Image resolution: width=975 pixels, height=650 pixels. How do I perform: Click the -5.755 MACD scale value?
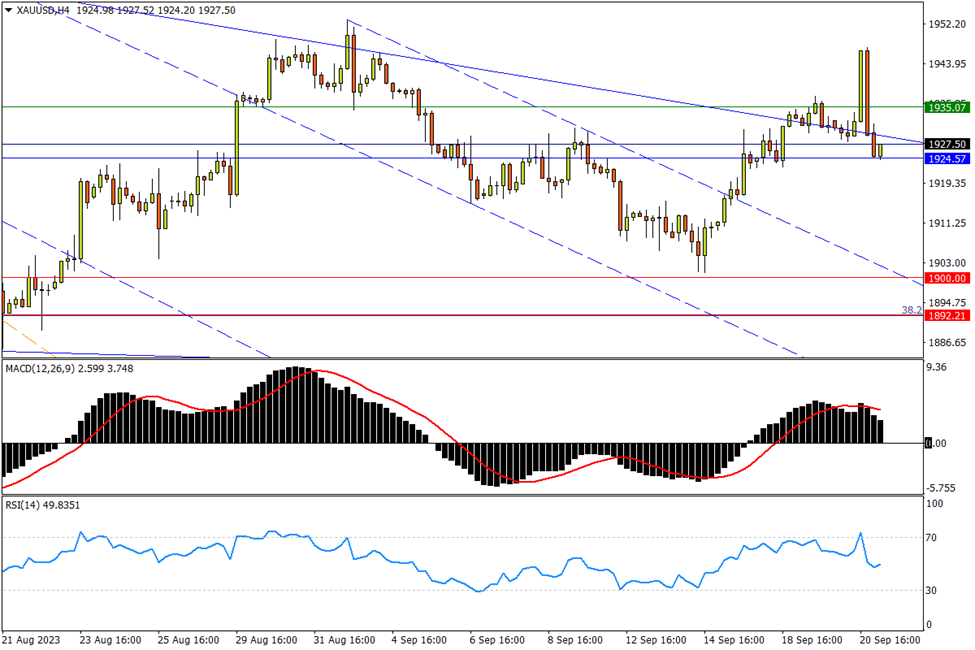tap(941, 487)
